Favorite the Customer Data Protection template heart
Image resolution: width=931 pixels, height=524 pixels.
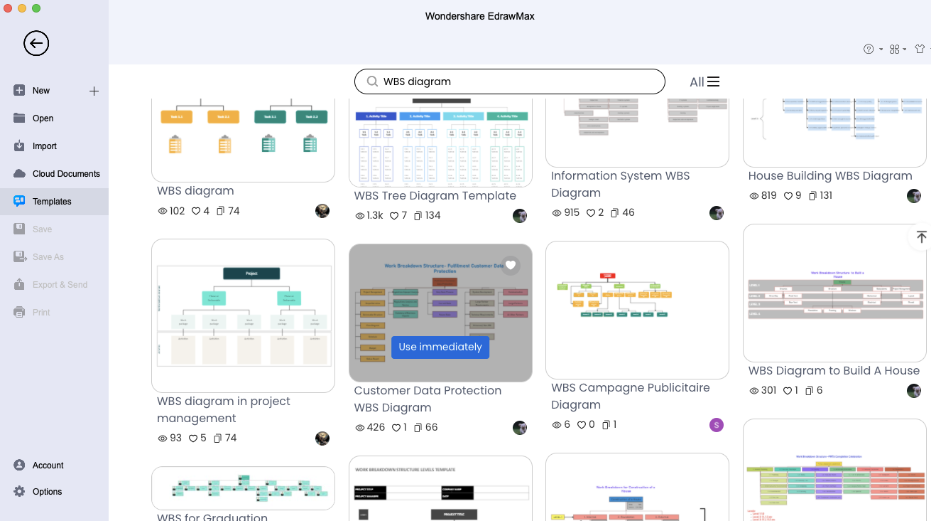coord(511,265)
